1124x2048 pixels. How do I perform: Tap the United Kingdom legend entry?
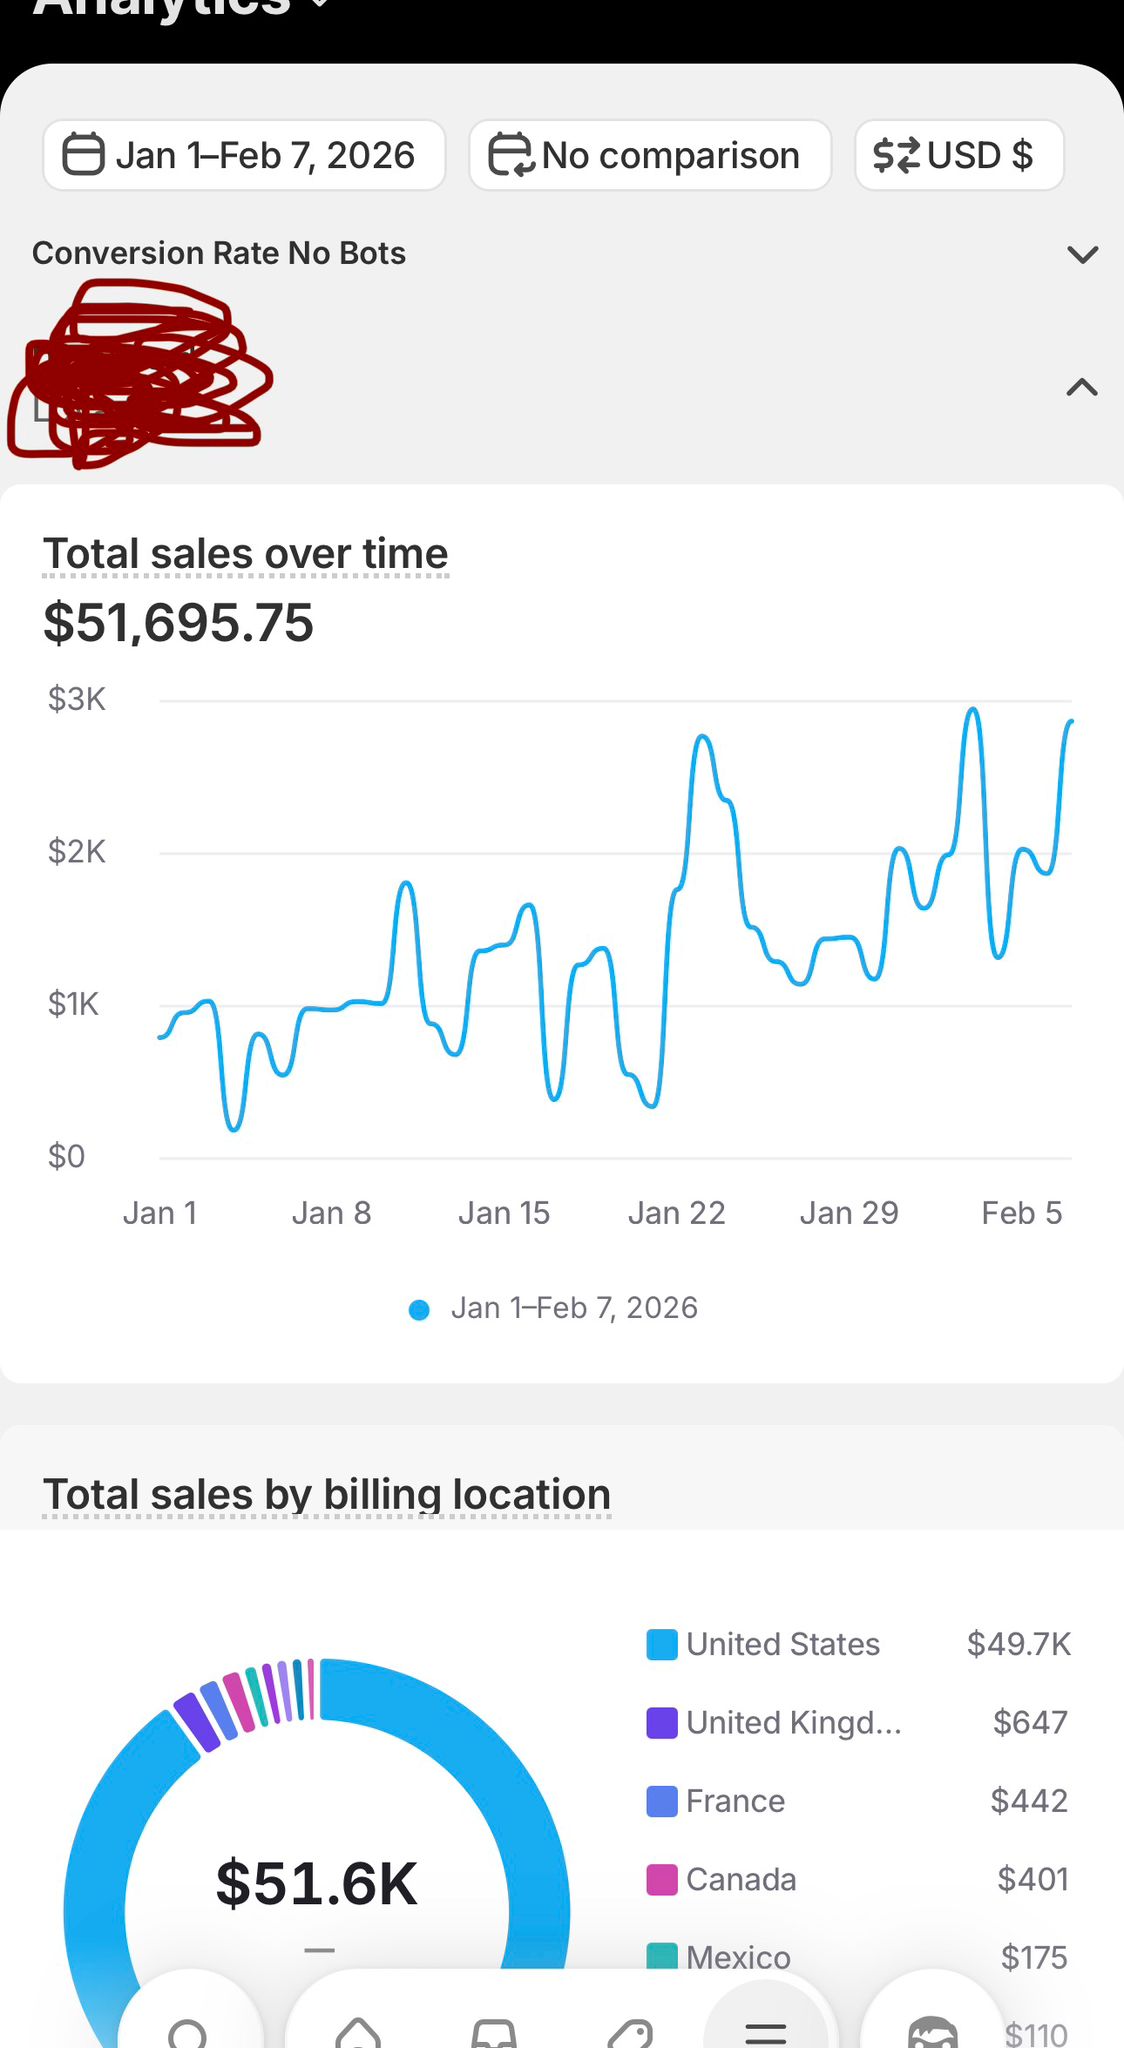pyautogui.click(x=793, y=1723)
